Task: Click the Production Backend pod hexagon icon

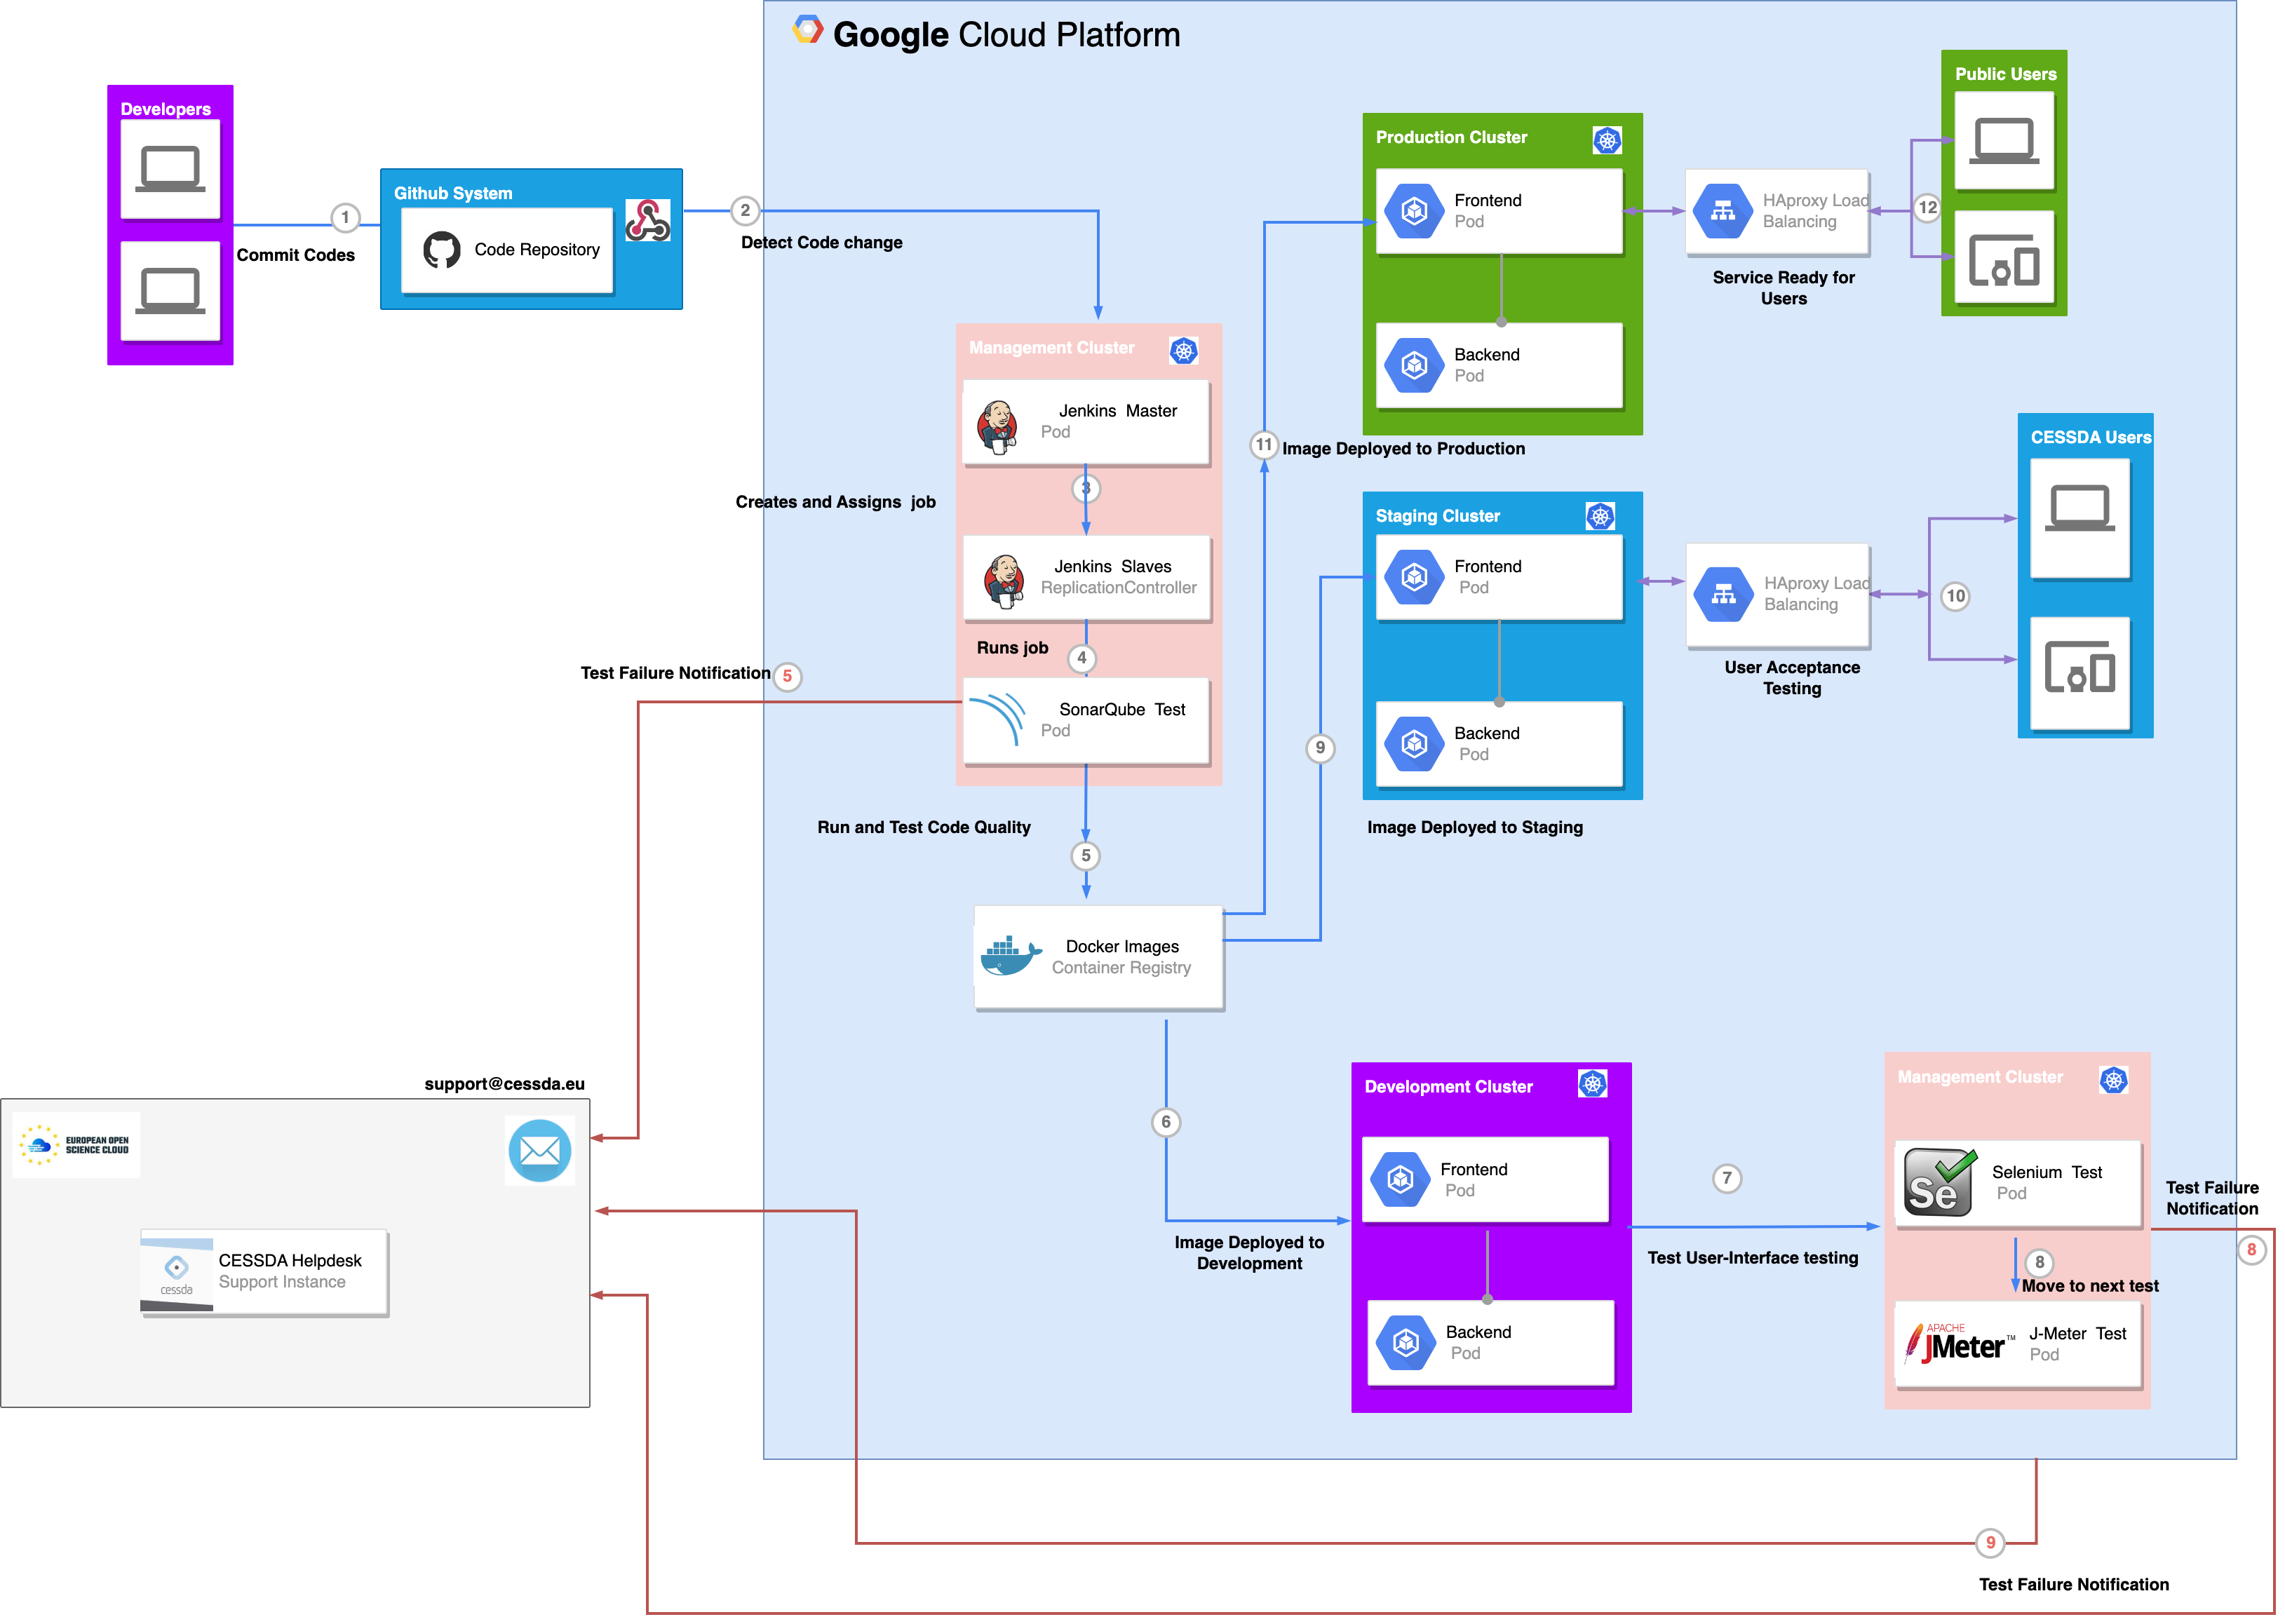Action: (x=1414, y=365)
